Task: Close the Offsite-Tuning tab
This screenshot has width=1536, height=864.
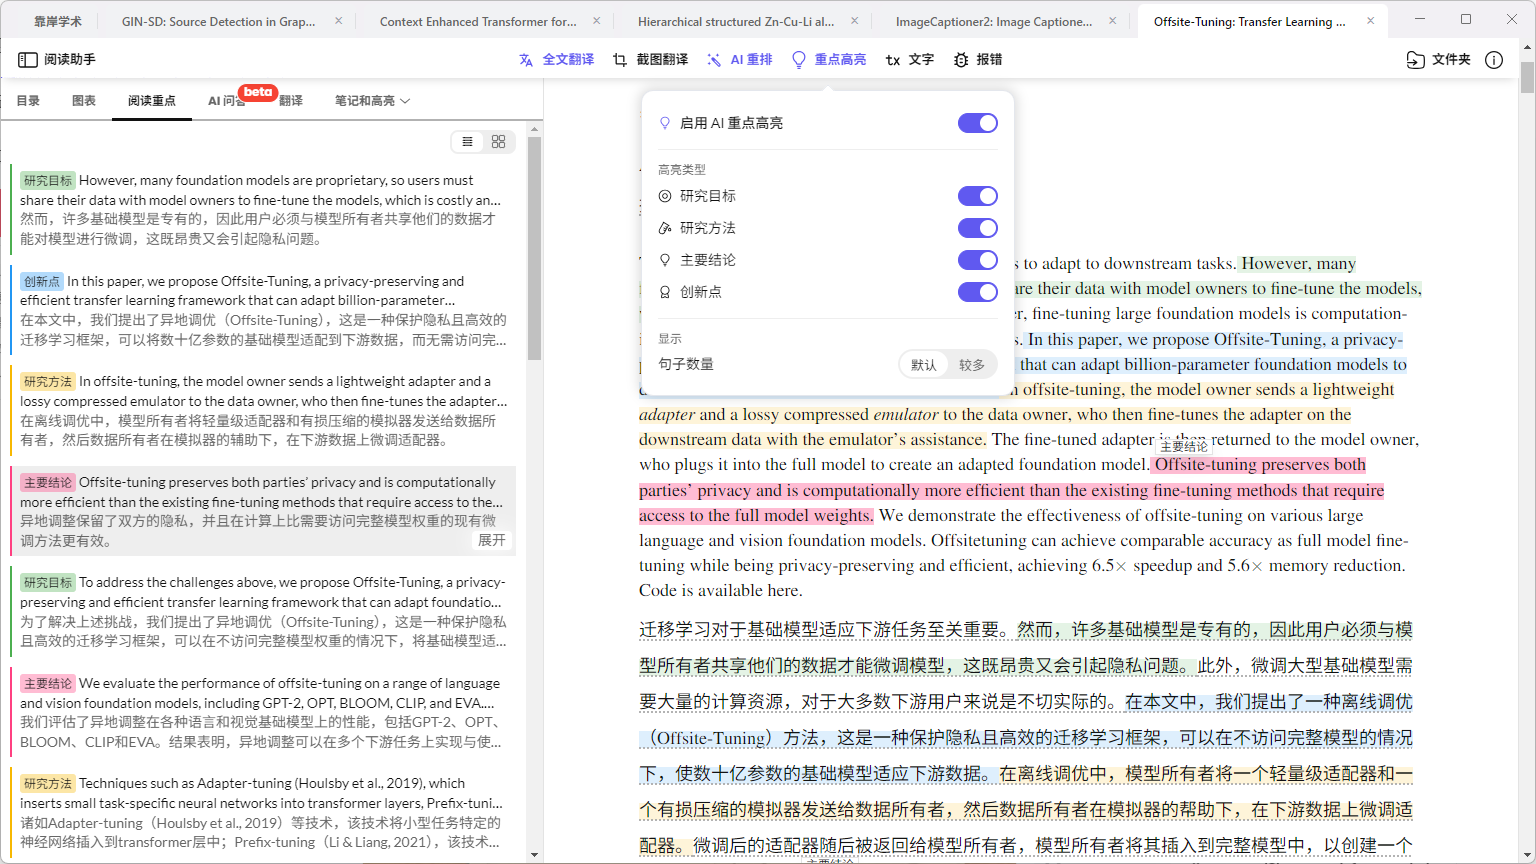Action: tap(1371, 21)
